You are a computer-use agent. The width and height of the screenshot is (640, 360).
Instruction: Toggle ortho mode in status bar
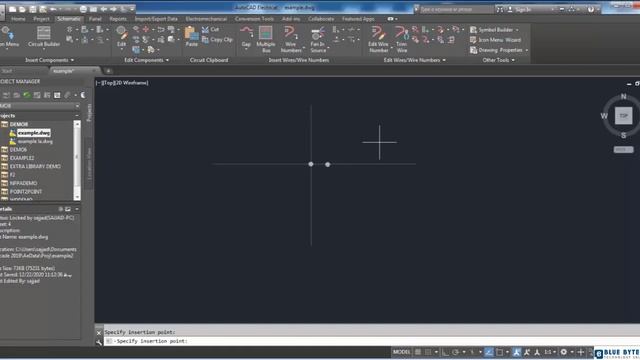pos(445,352)
